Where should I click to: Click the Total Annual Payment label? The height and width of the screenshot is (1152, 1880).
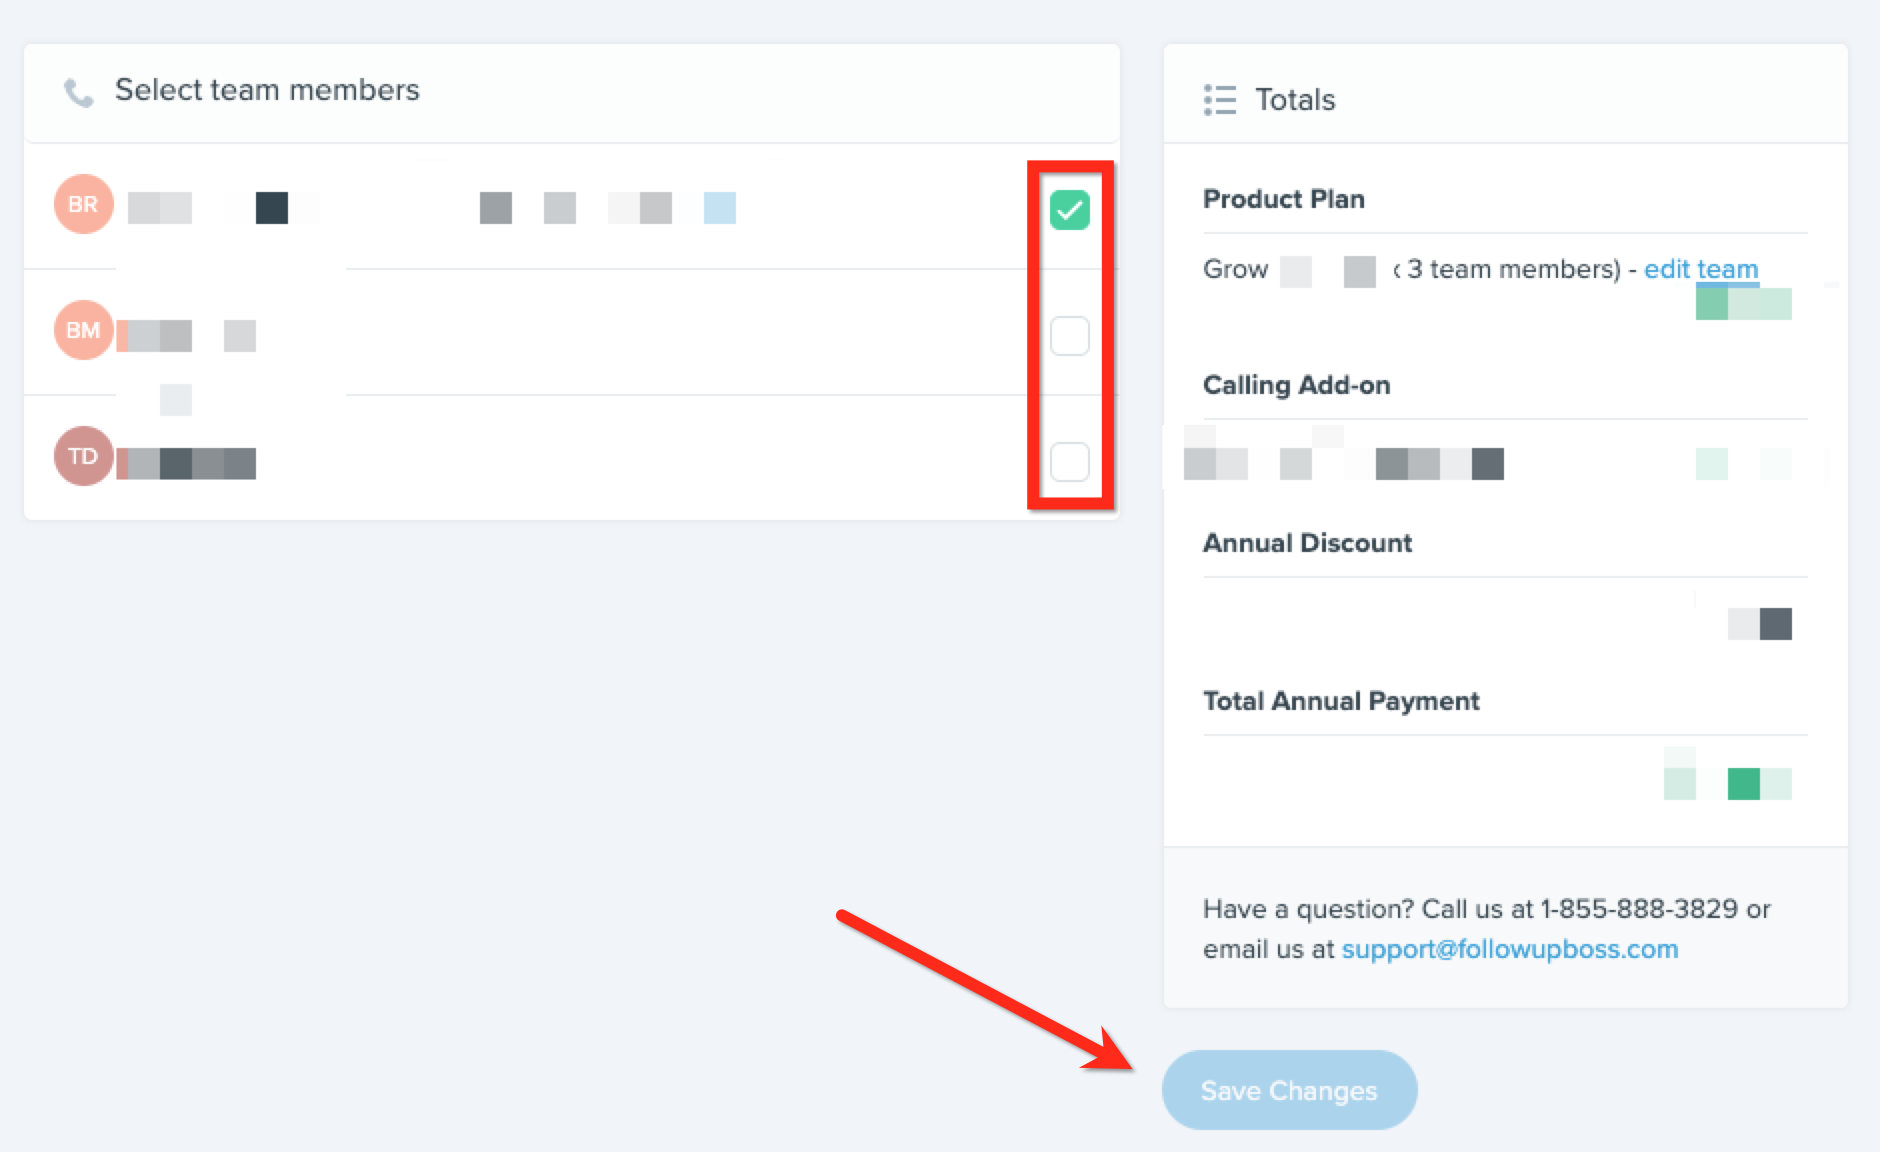1341,701
